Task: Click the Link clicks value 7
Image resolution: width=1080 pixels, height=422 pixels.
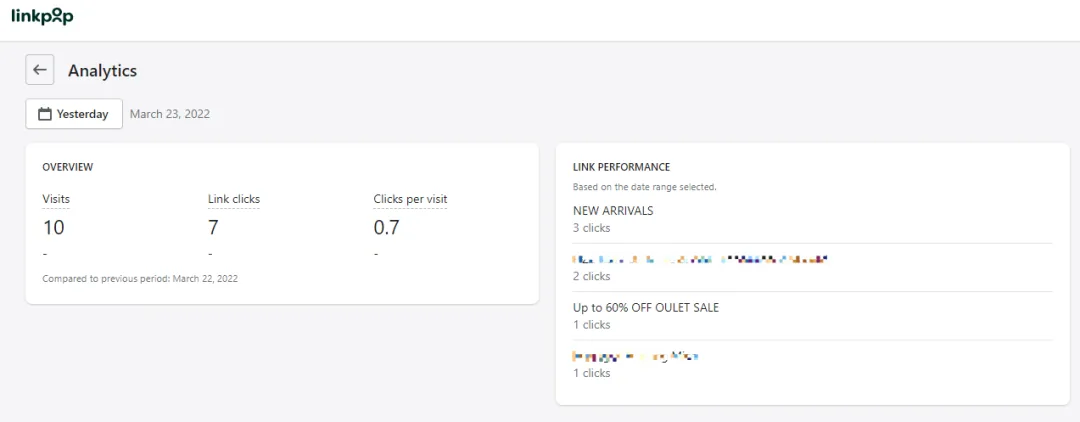Action: click(213, 227)
